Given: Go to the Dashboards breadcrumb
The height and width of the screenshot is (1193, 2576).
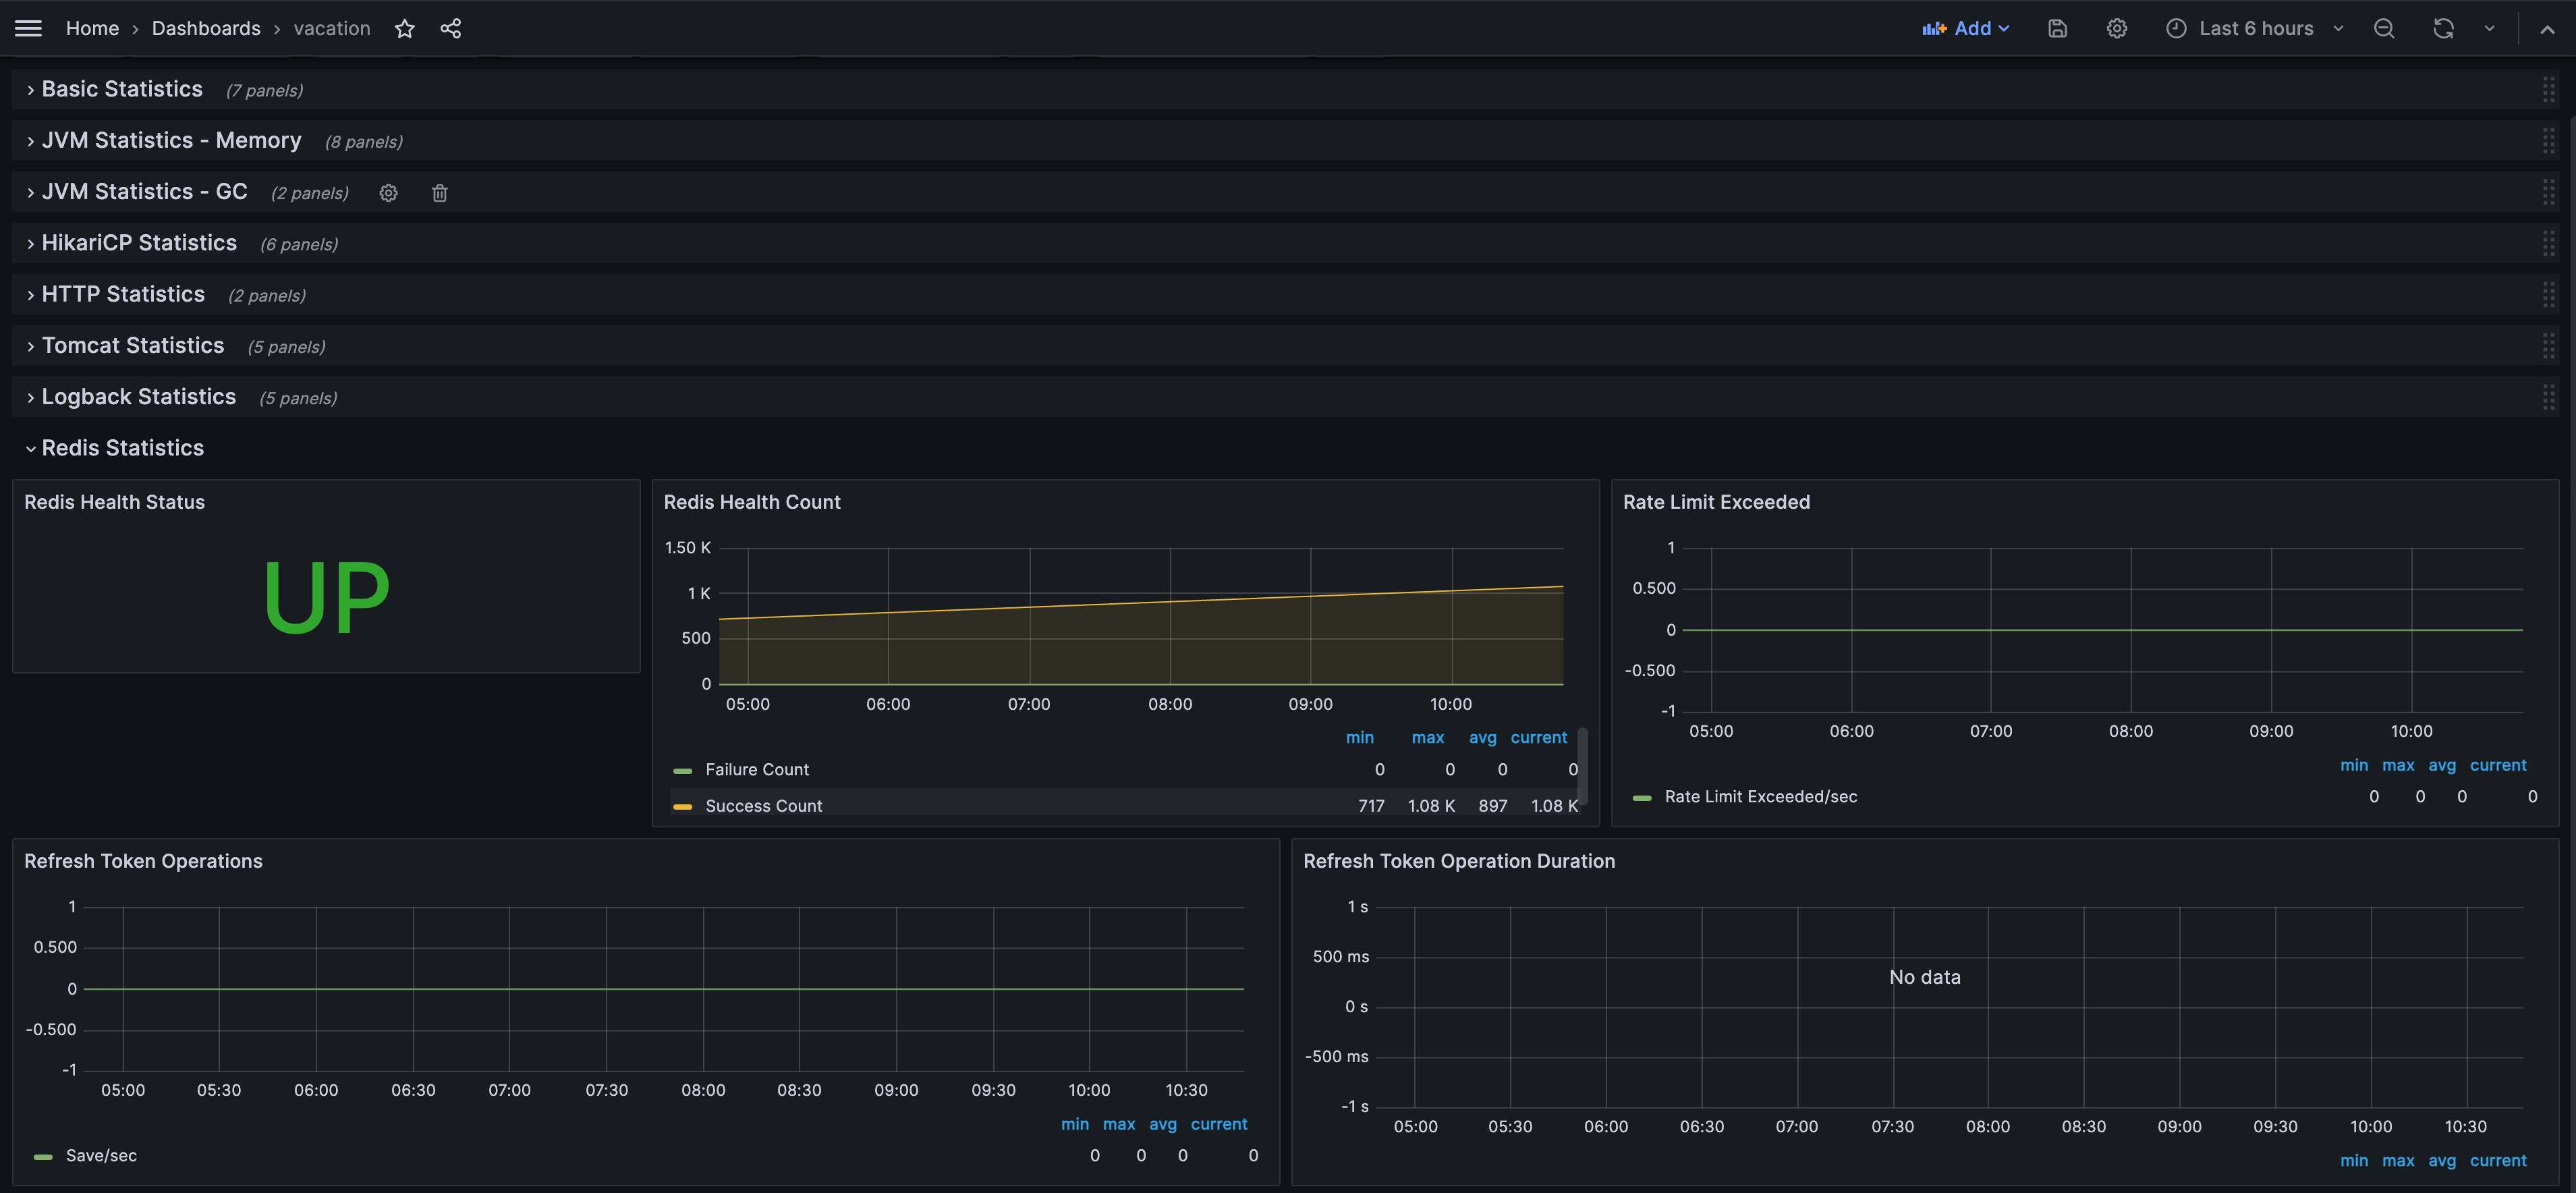Looking at the screenshot, I should [x=206, y=28].
